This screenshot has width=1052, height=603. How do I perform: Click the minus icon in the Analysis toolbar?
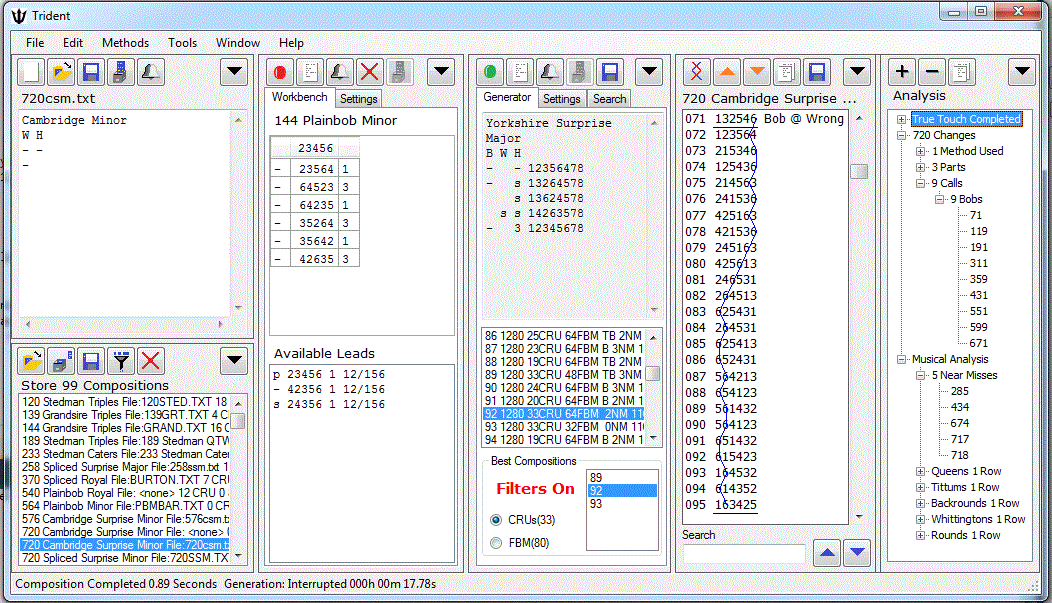tap(932, 72)
